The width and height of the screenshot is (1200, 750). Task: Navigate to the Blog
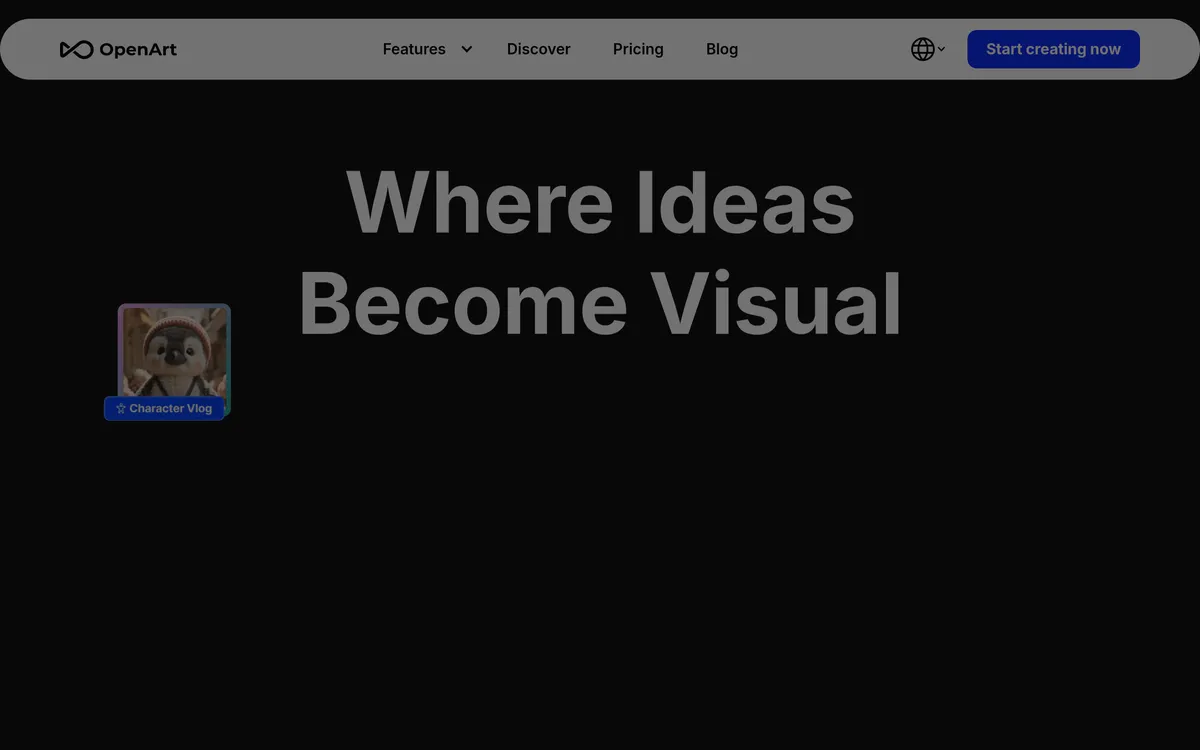(x=722, y=49)
